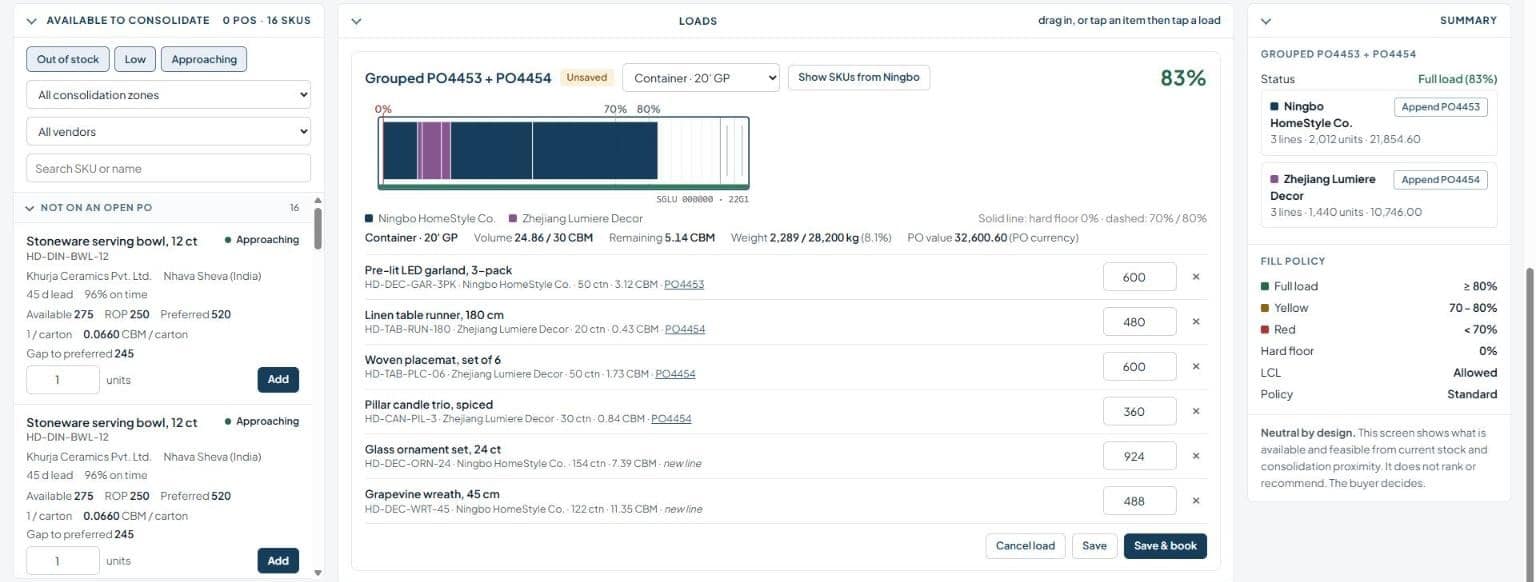Collapse the Loads panel chevron
Screen dimensions: 1536x582
pyautogui.click(x=356, y=21)
